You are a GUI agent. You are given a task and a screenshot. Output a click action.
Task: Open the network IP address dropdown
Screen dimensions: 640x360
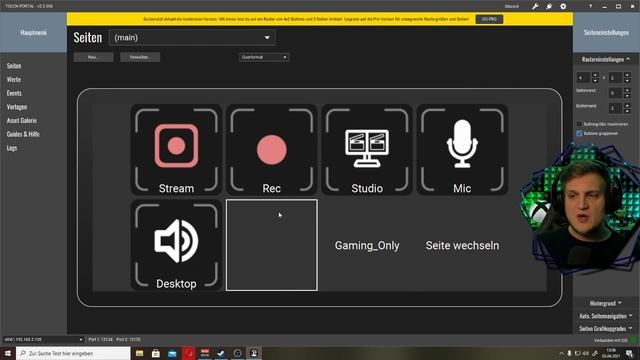(43, 339)
